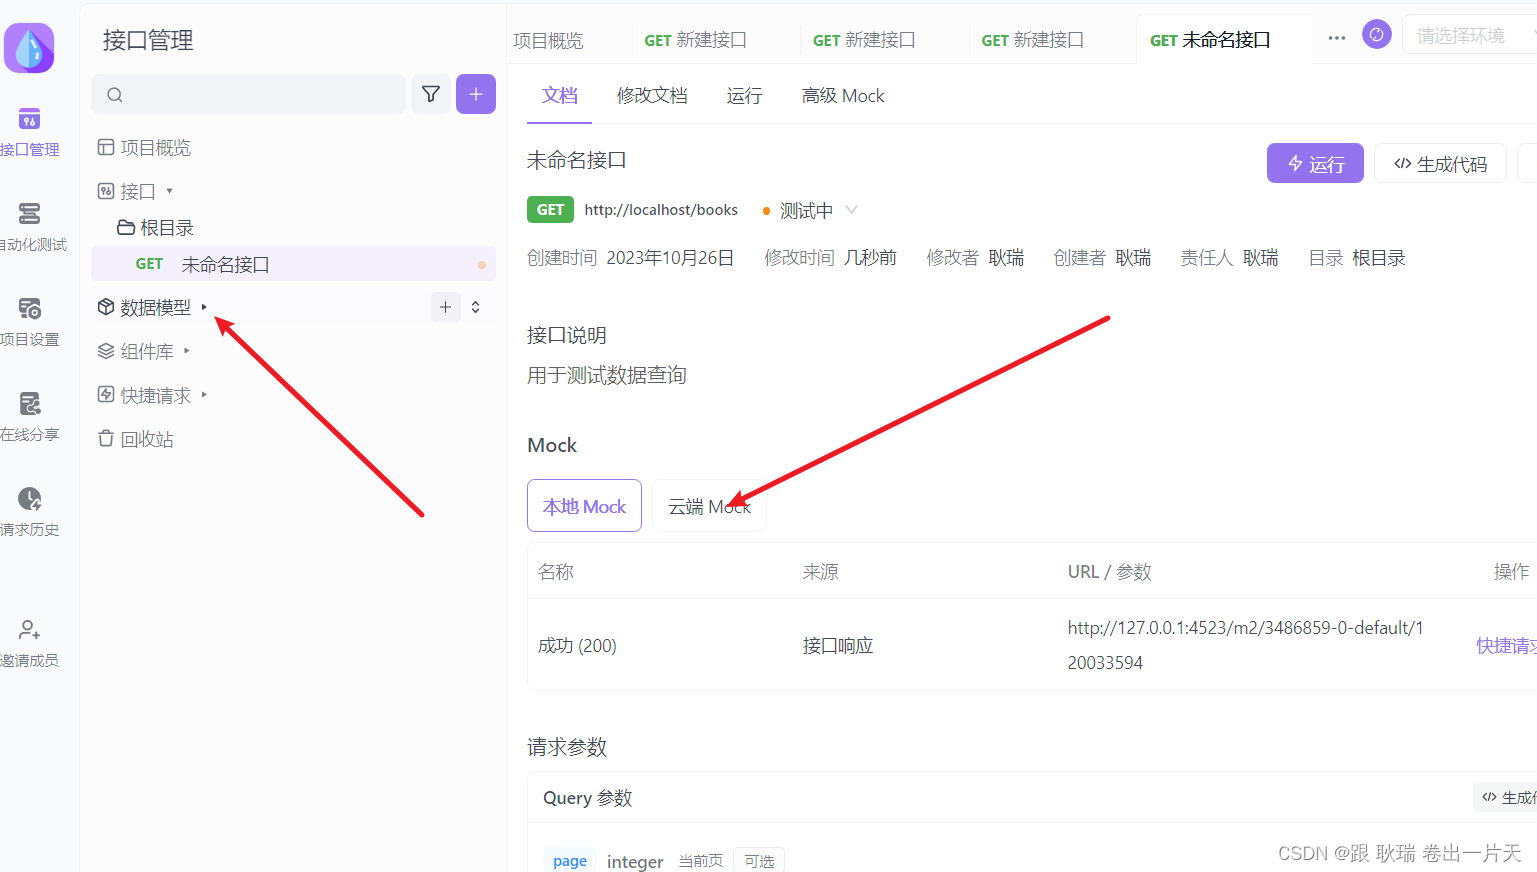Click the purple 运行 button
The image size is (1537, 872).
[x=1315, y=163]
